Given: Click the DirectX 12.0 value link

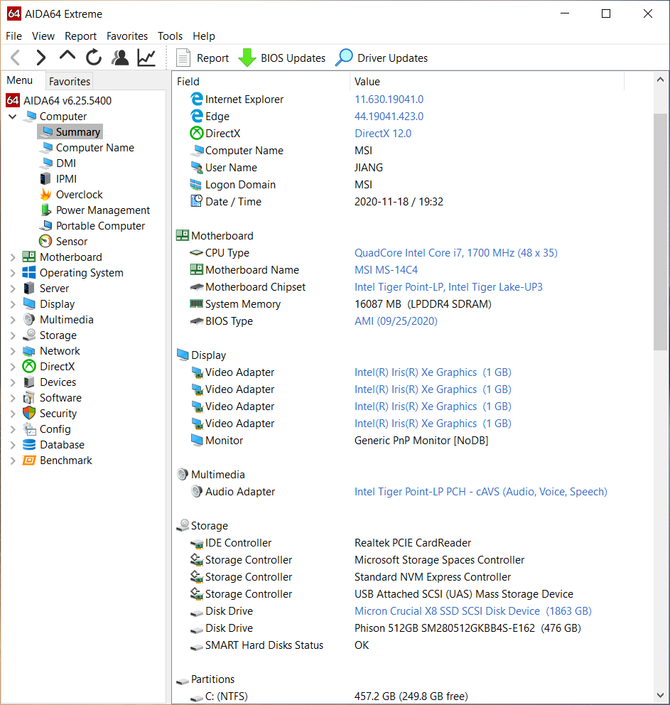Looking at the screenshot, I should pos(383,133).
